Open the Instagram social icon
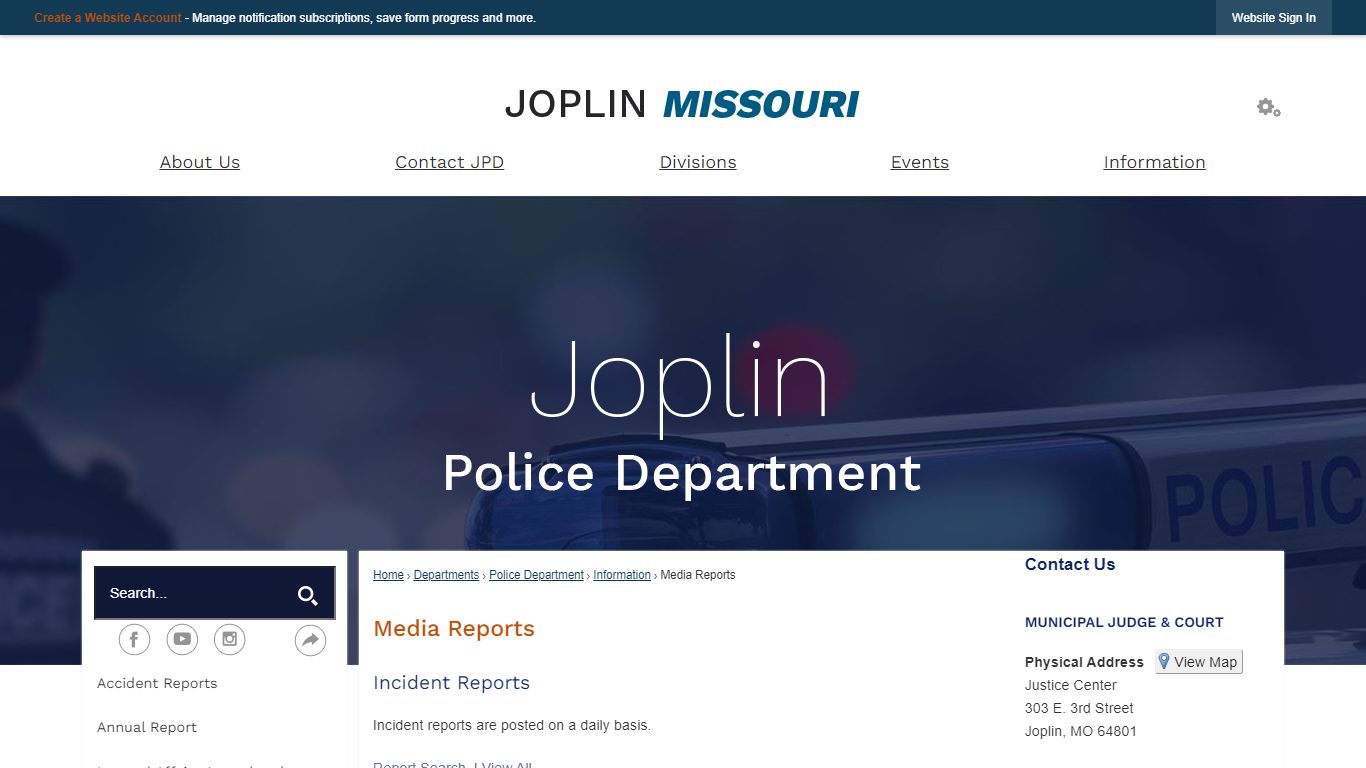The width and height of the screenshot is (1366, 768). point(230,639)
